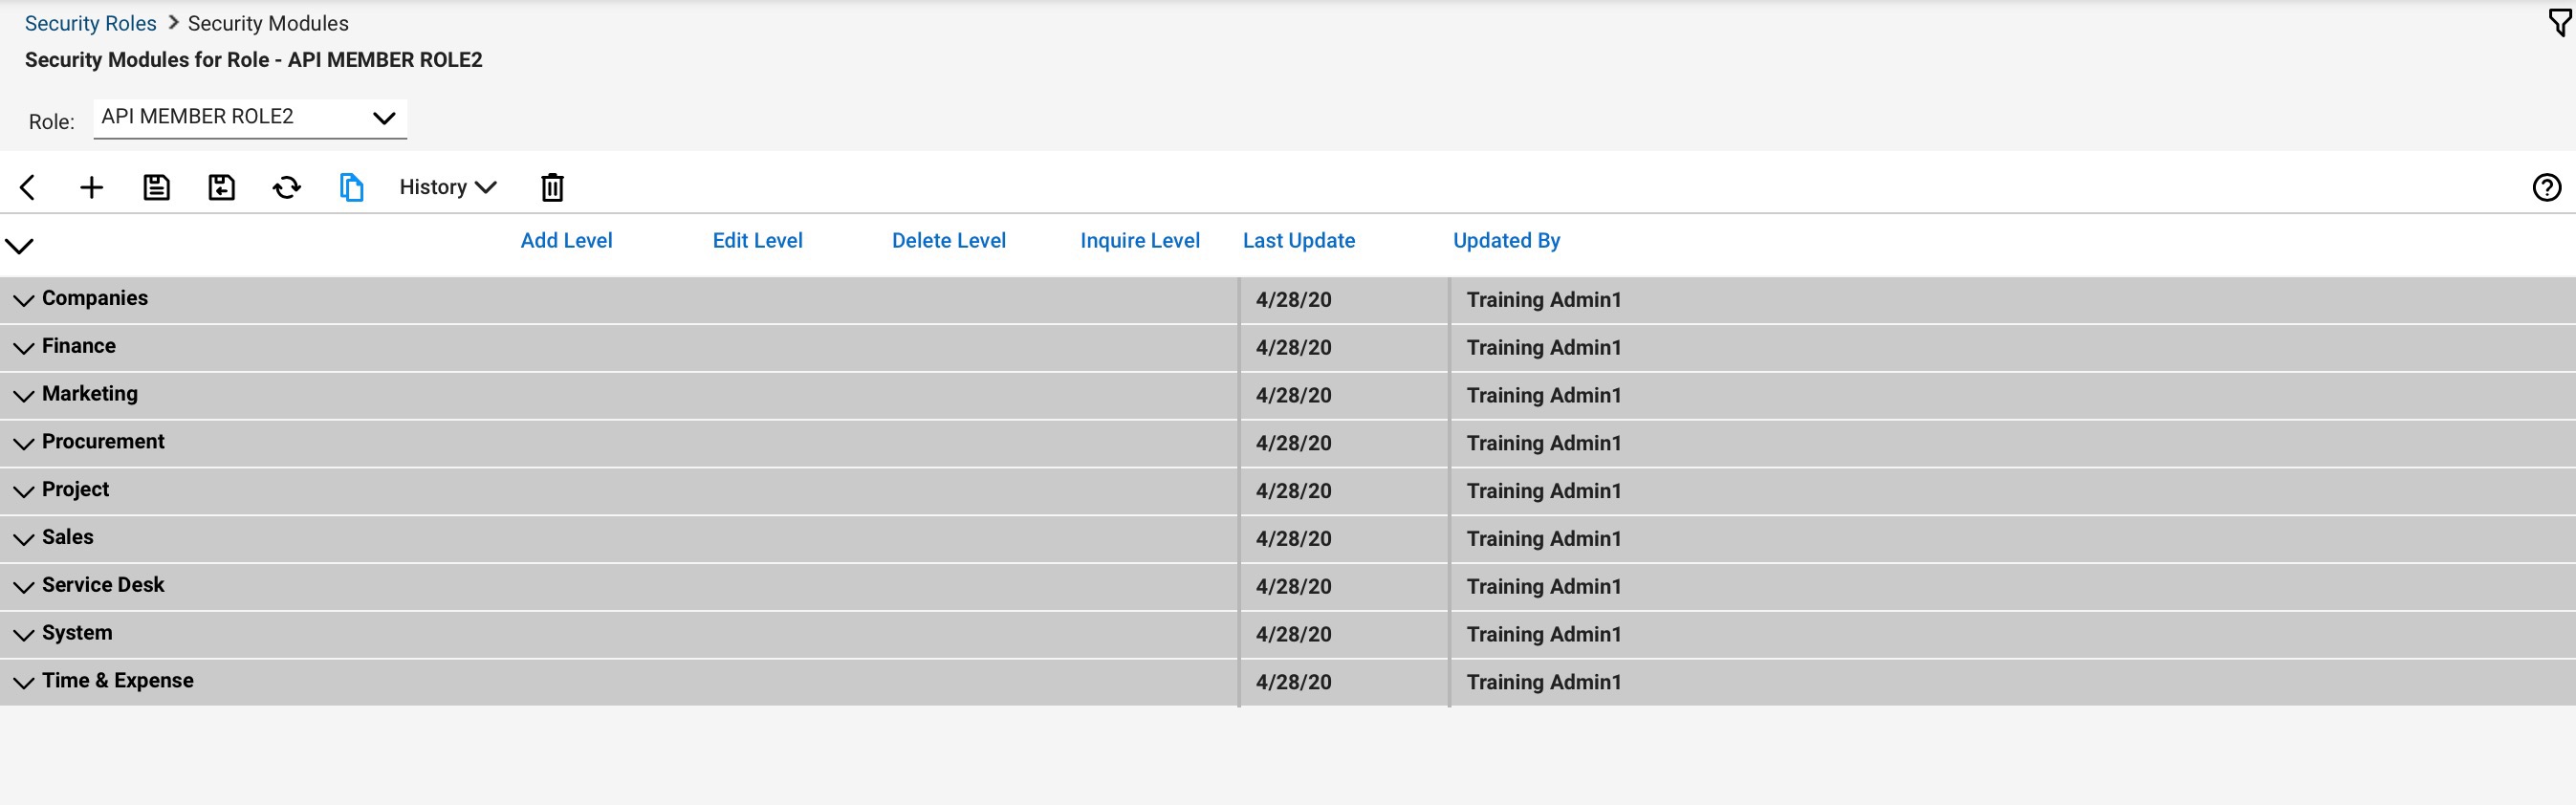Open the Role combo box dropdown
This screenshot has height=805, width=2576.
[x=250, y=117]
